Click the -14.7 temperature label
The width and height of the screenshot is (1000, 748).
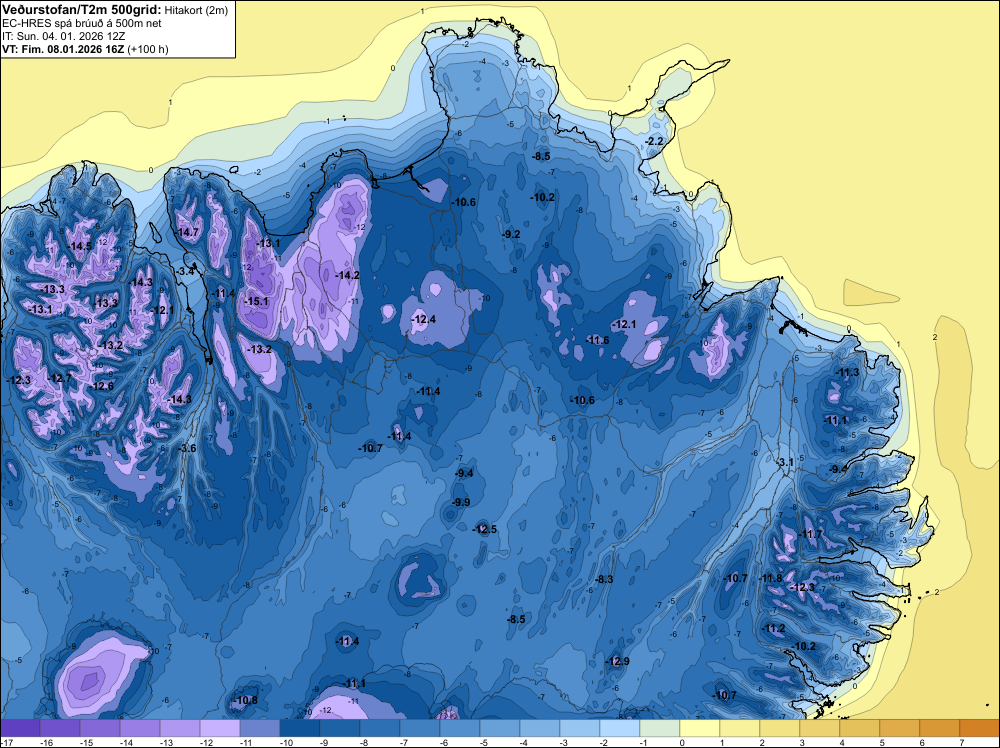coord(188,232)
